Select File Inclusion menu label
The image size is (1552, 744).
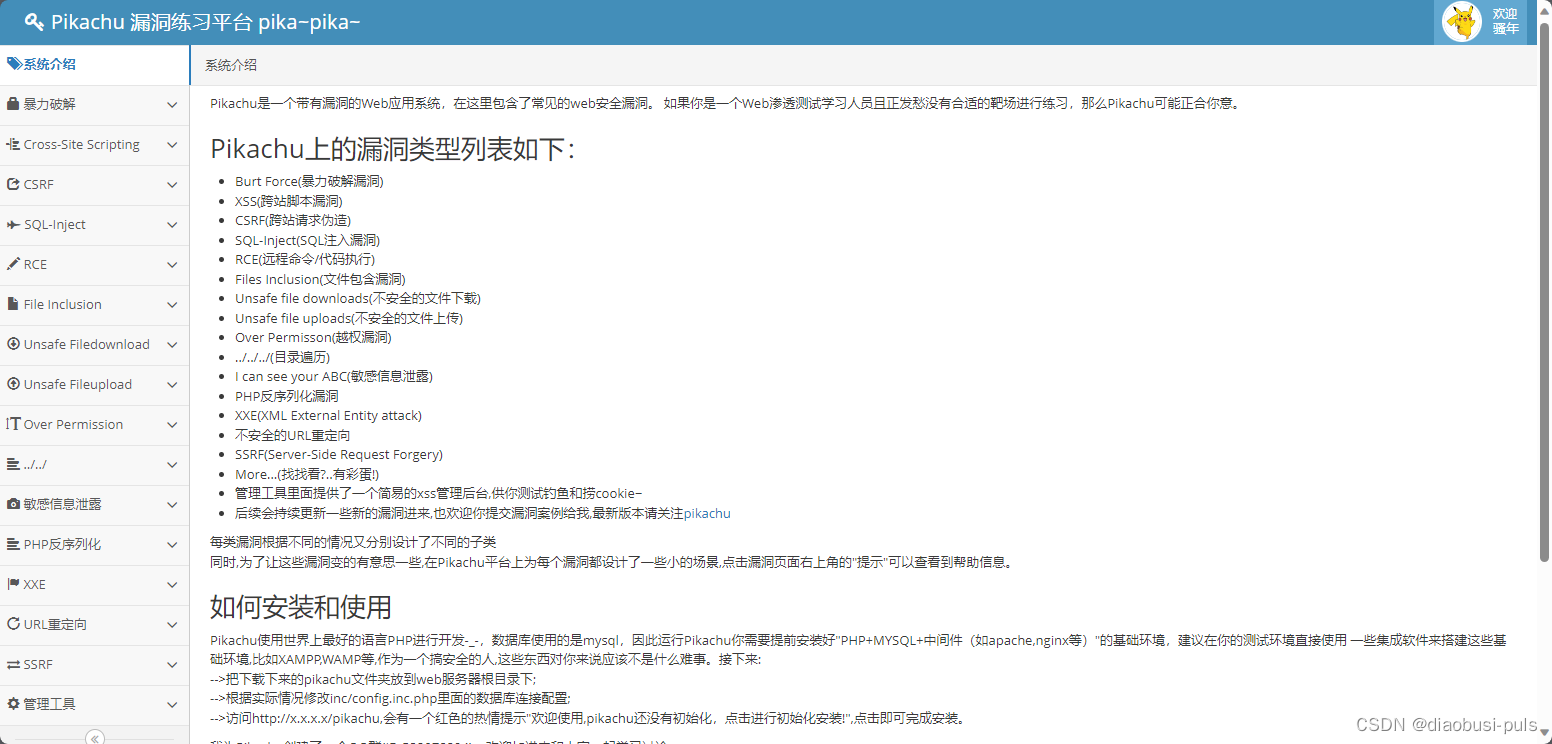[x=63, y=304]
